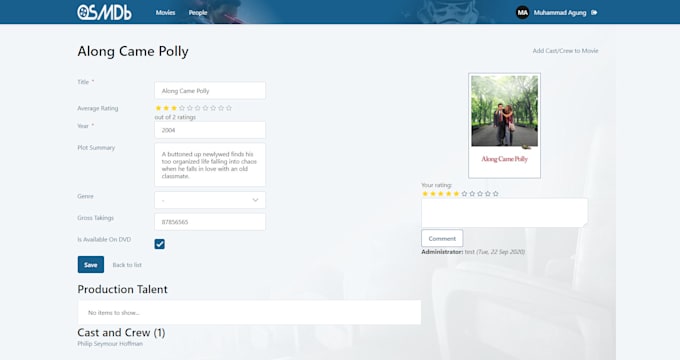The width and height of the screenshot is (680, 360).
Task: Set your rating to eight stars
Action: point(480,193)
